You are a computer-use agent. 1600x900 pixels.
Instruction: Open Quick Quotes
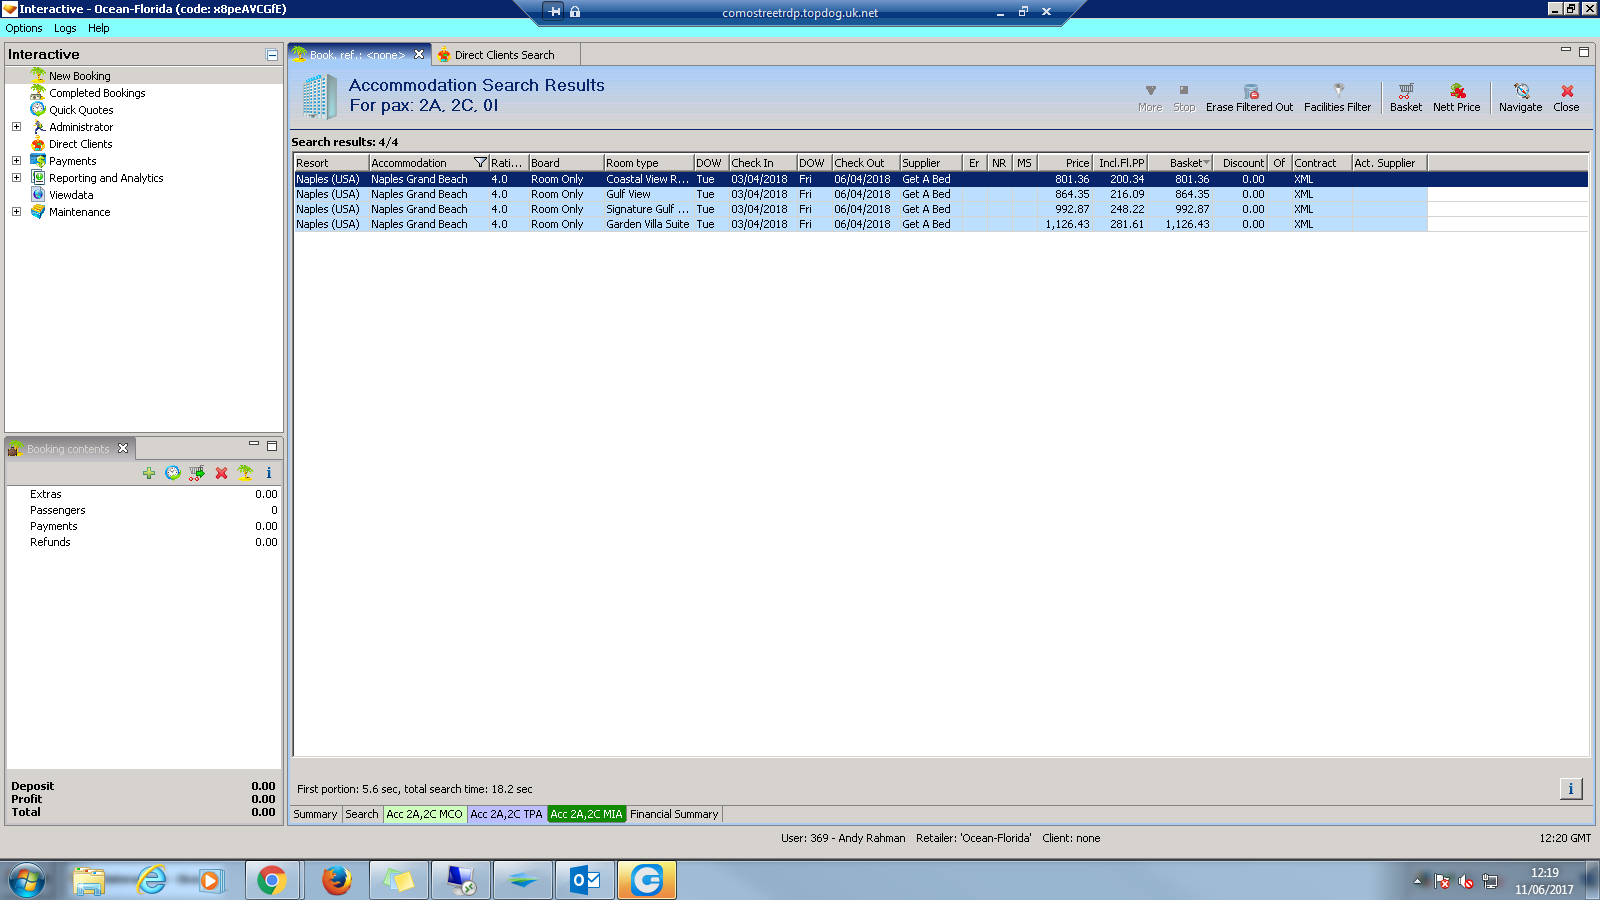pyautogui.click(x=81, y=110)
